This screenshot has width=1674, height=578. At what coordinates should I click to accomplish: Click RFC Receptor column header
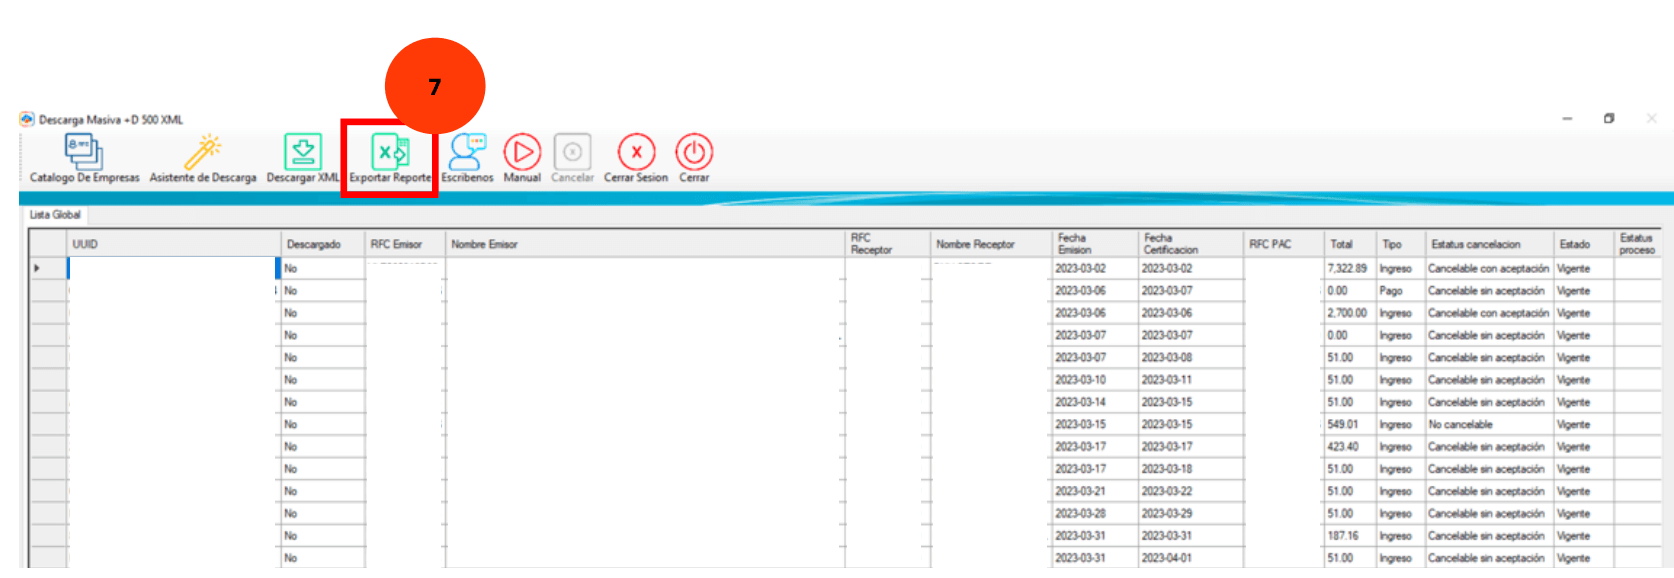coord(888,244)
